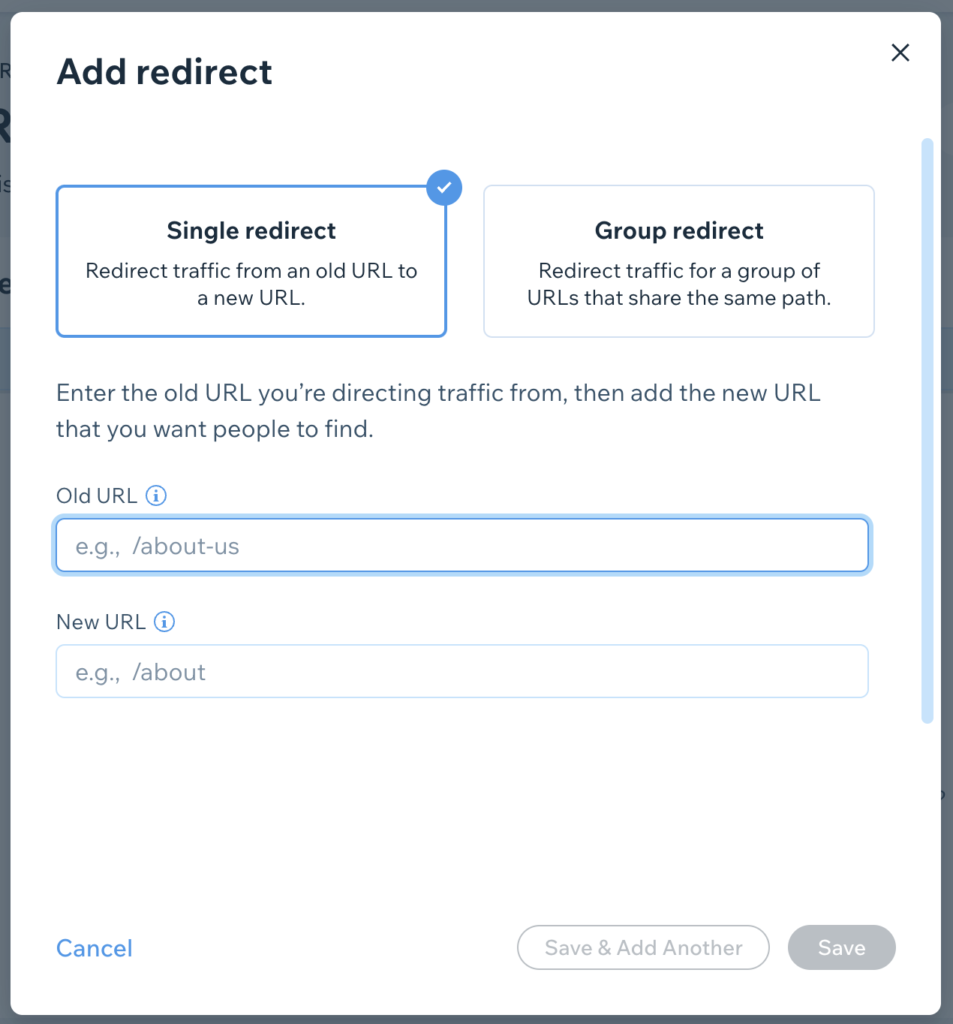
Task: Click the New URL info icon
Action: [165, 622]
